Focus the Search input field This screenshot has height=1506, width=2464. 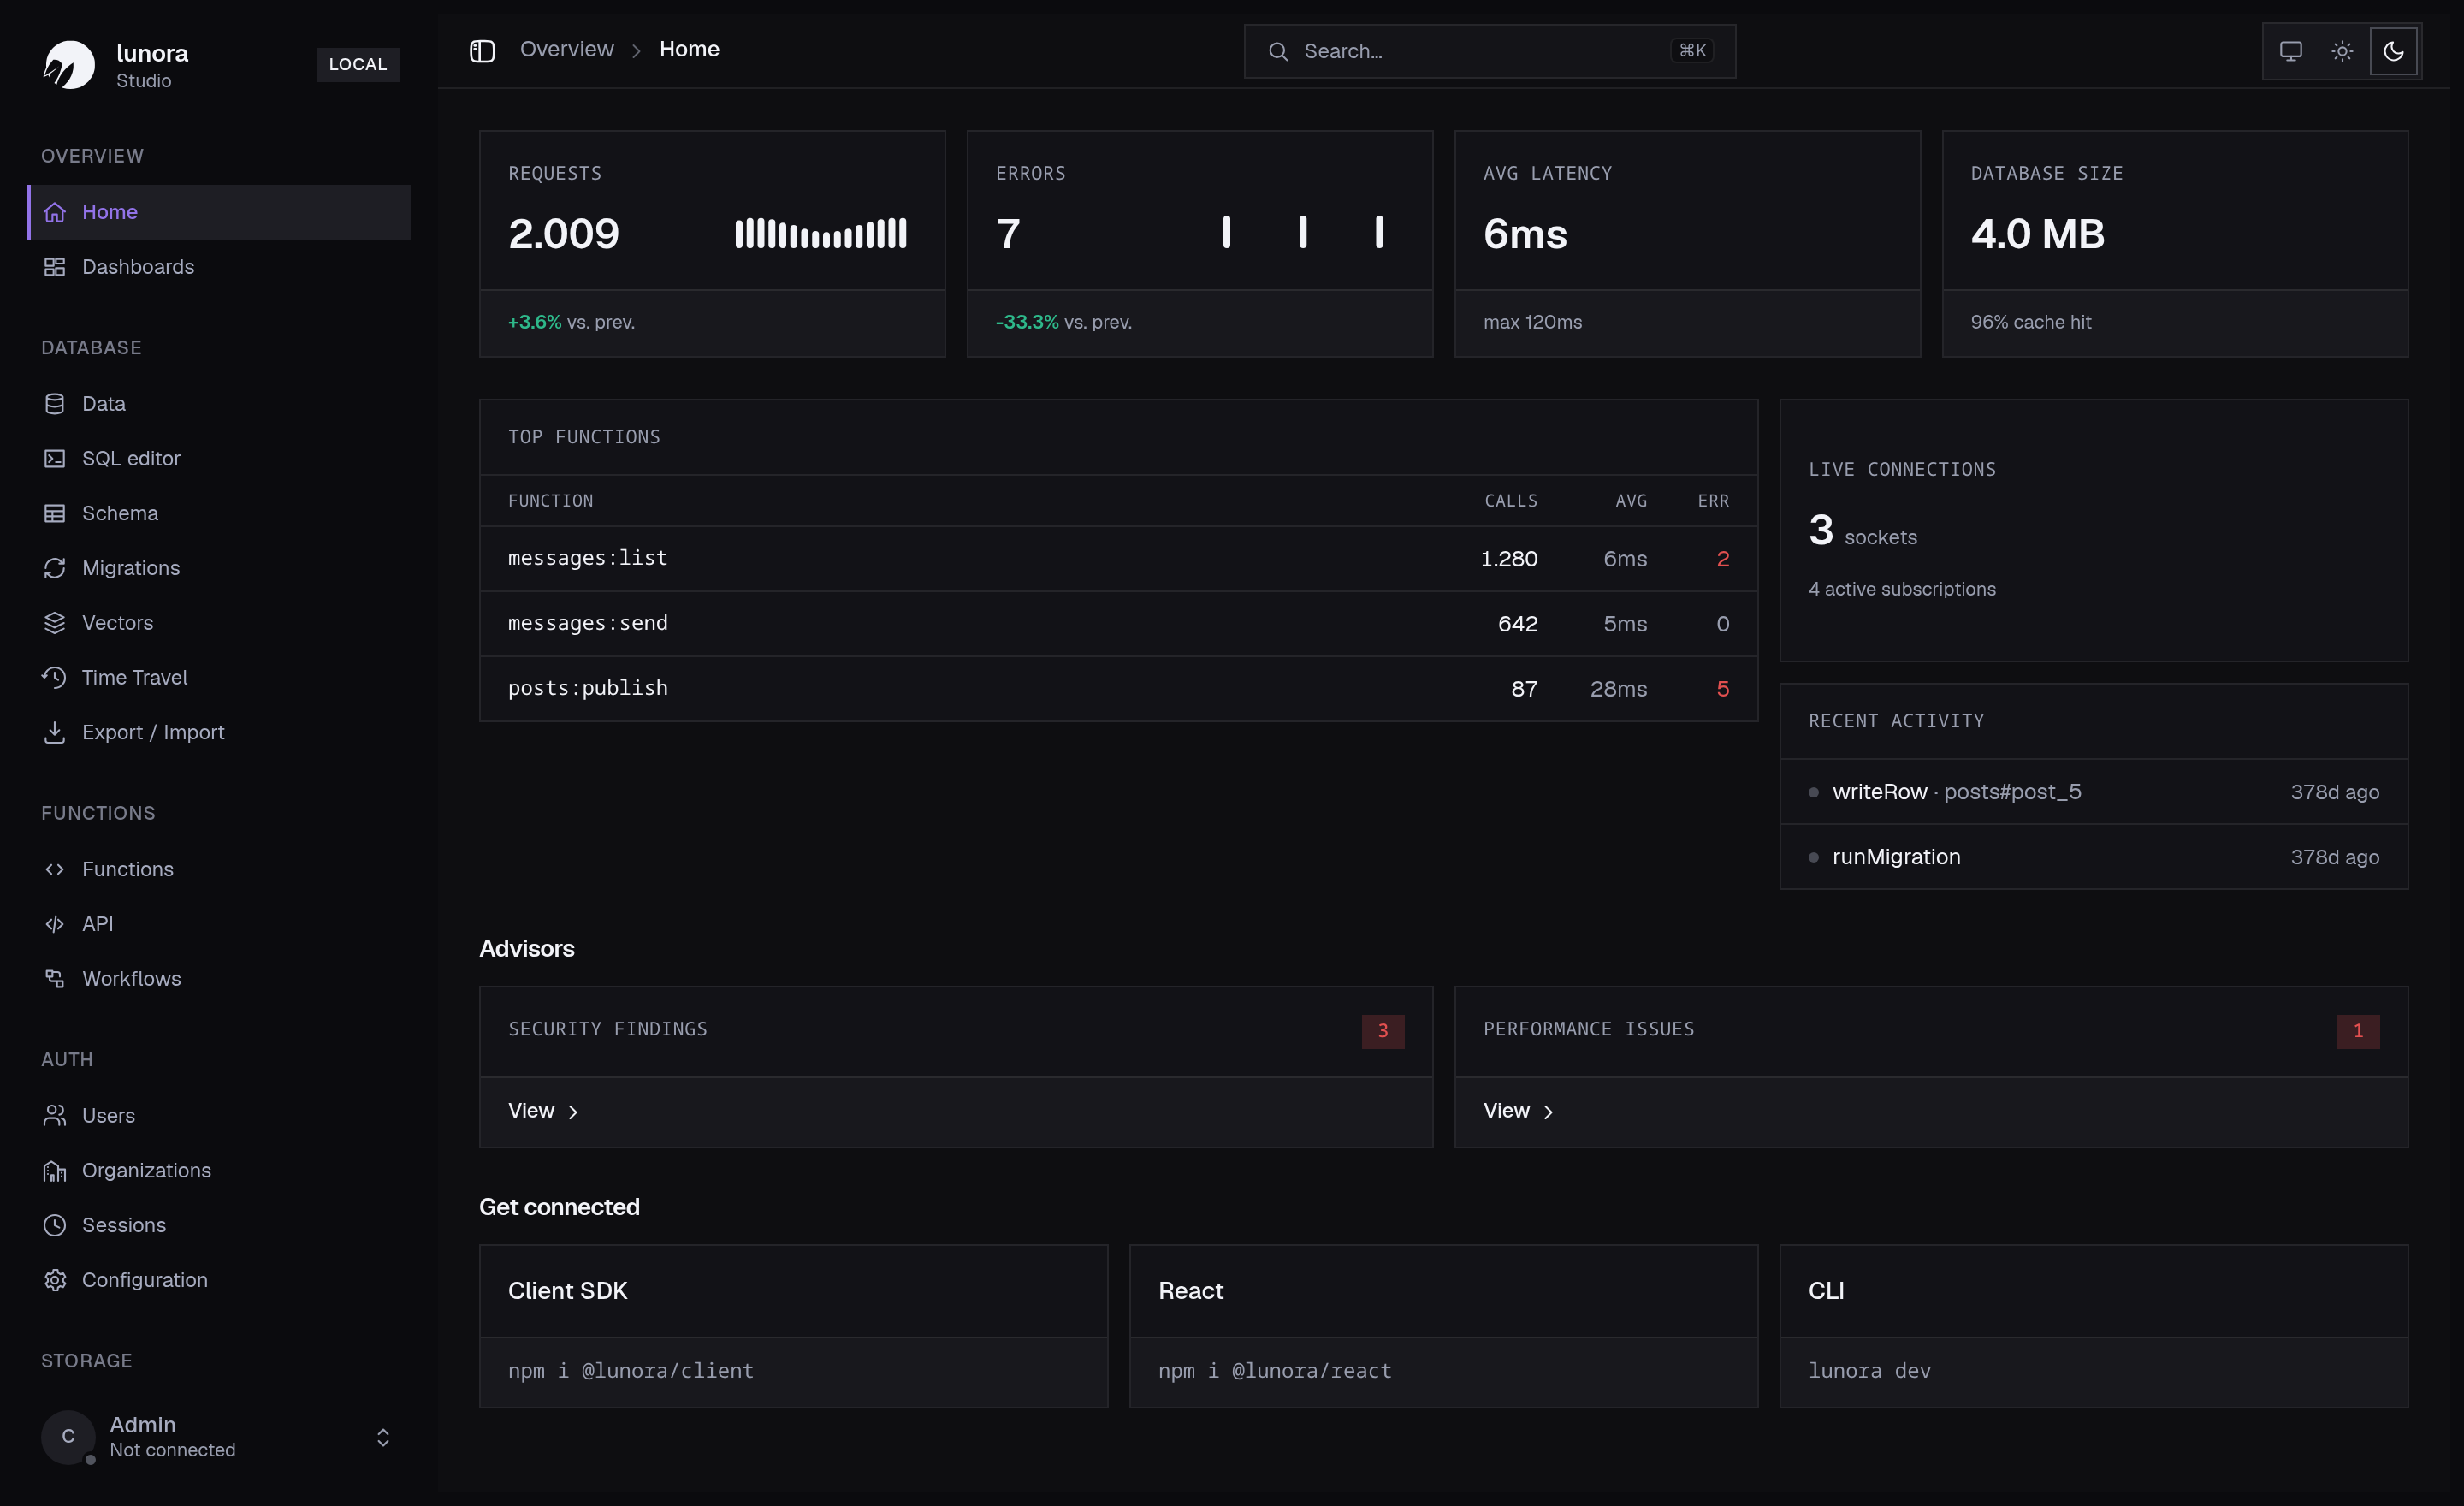[x=1490, y=51]
